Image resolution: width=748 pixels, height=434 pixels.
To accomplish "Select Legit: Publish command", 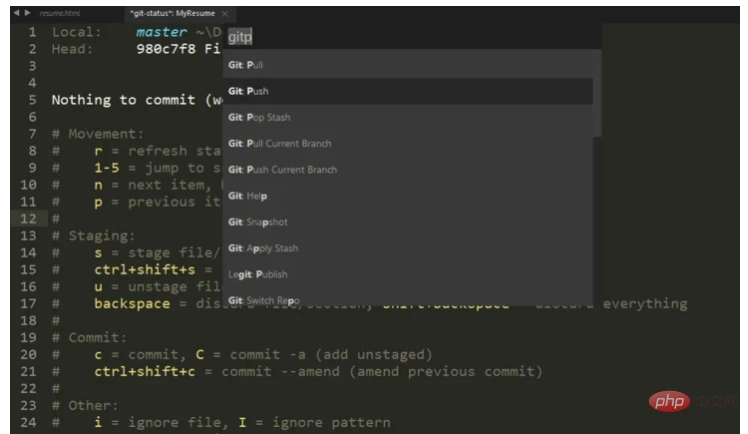I will point(408,275).
